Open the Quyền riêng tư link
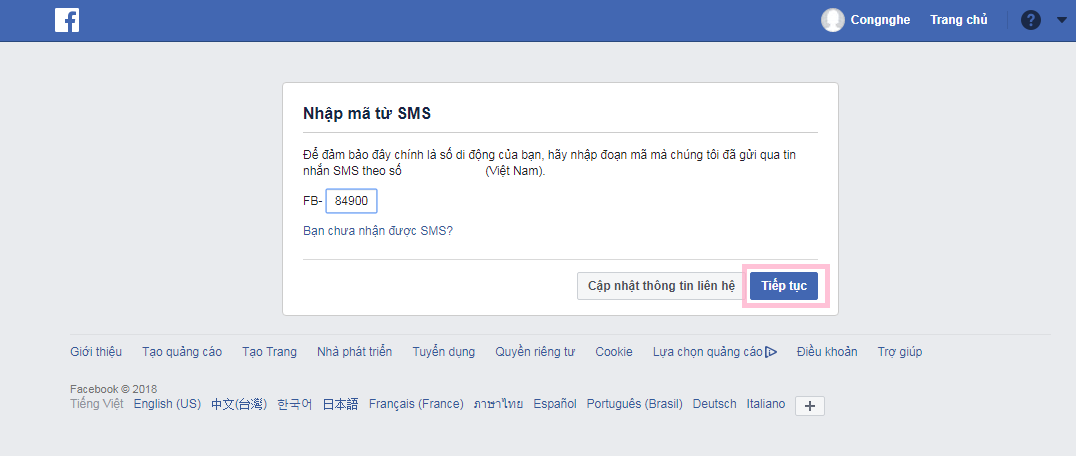 [535, 352]
